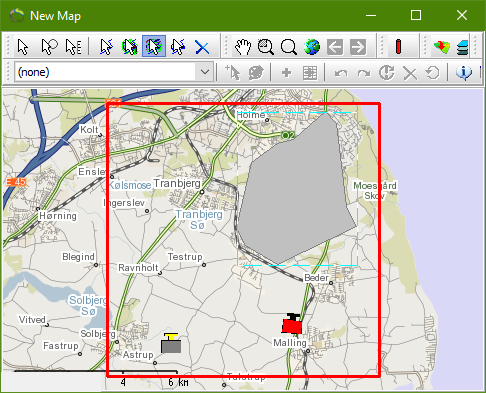Screen dimensions: 486x393
Task: Click the Ravnholt label on map
Action: (x=138, y=268)
